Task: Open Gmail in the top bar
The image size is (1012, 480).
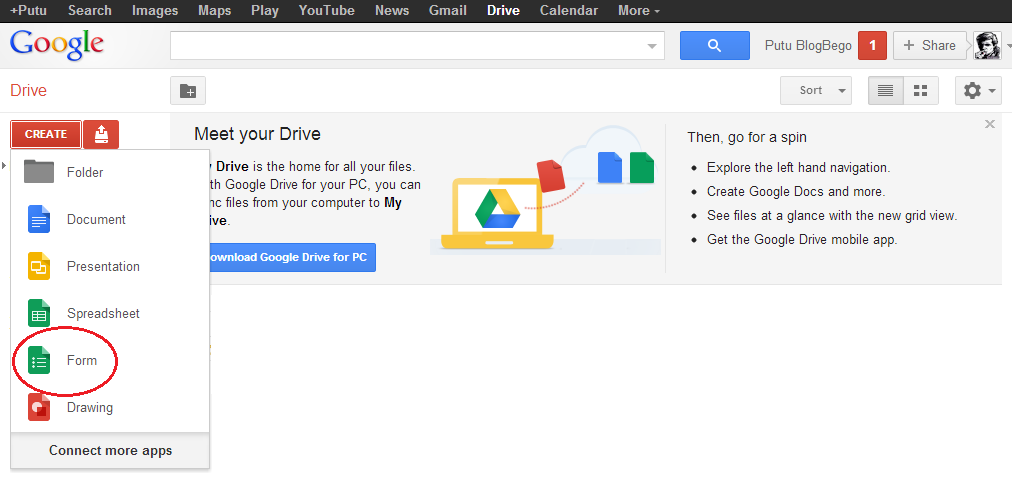Action: pos(448,10)
